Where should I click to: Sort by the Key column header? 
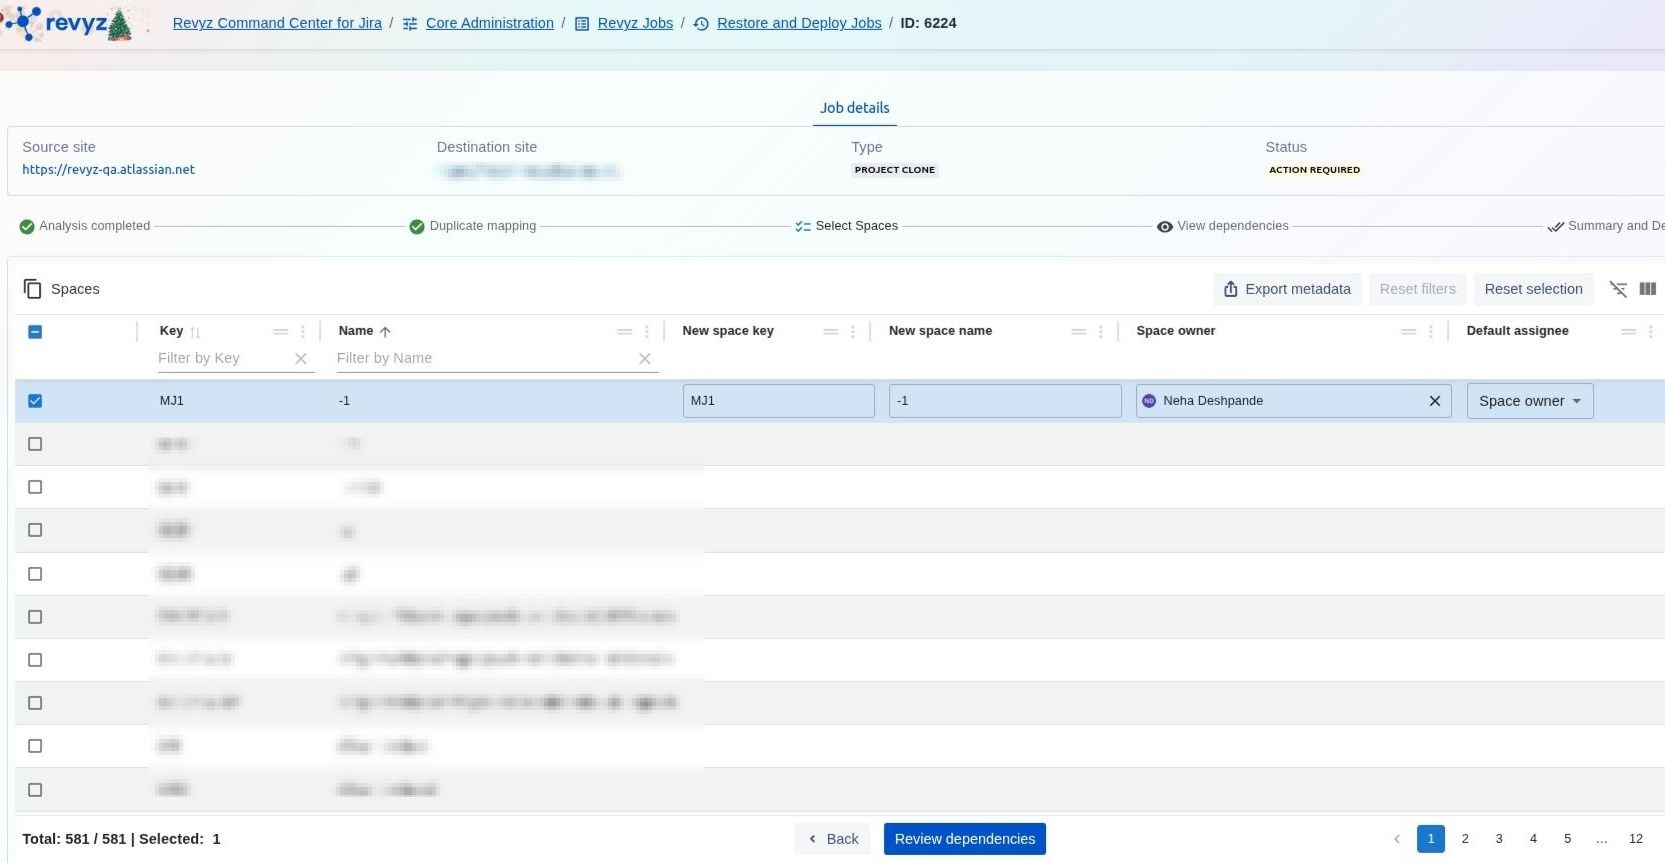tap(171, 331)
